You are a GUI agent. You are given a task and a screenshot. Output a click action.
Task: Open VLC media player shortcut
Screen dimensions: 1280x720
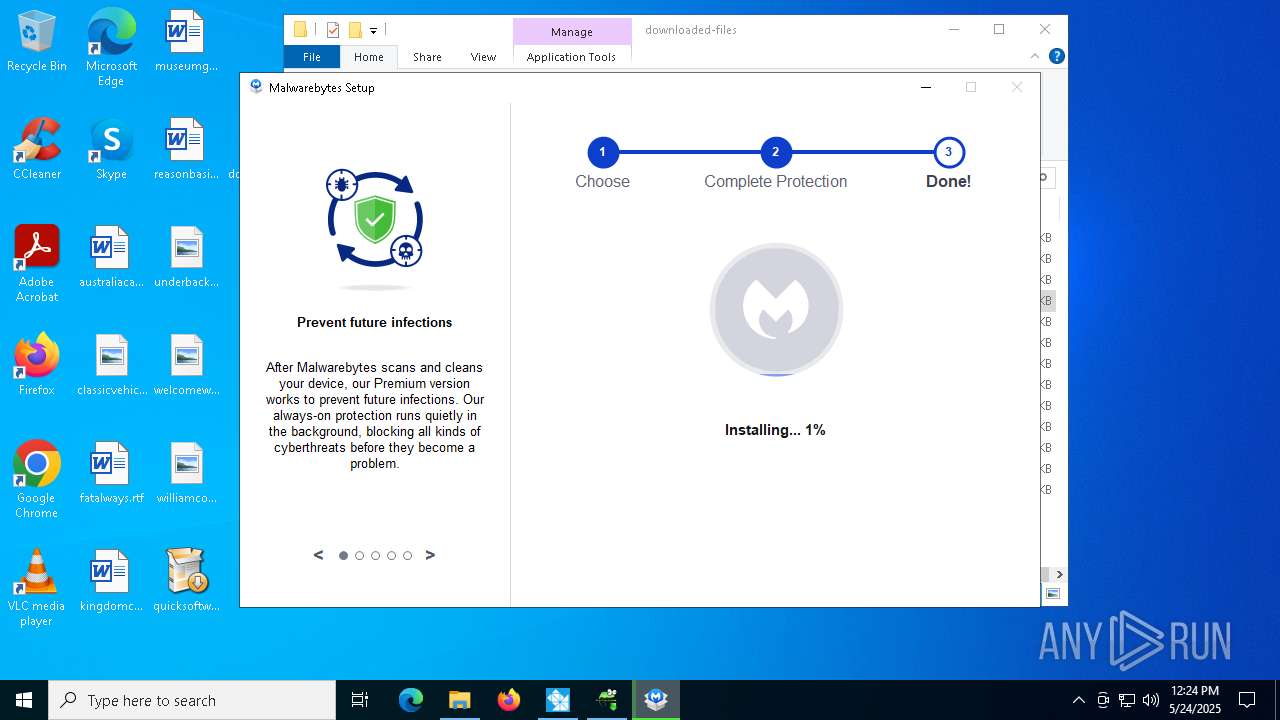click(x=37, y=588)
